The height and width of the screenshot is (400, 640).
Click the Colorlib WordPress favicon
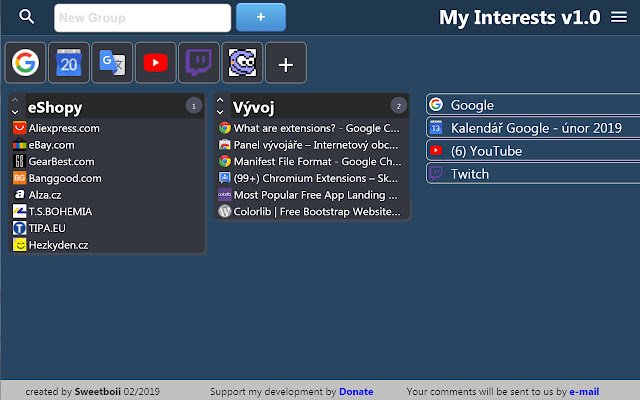[x=224, y=211]
